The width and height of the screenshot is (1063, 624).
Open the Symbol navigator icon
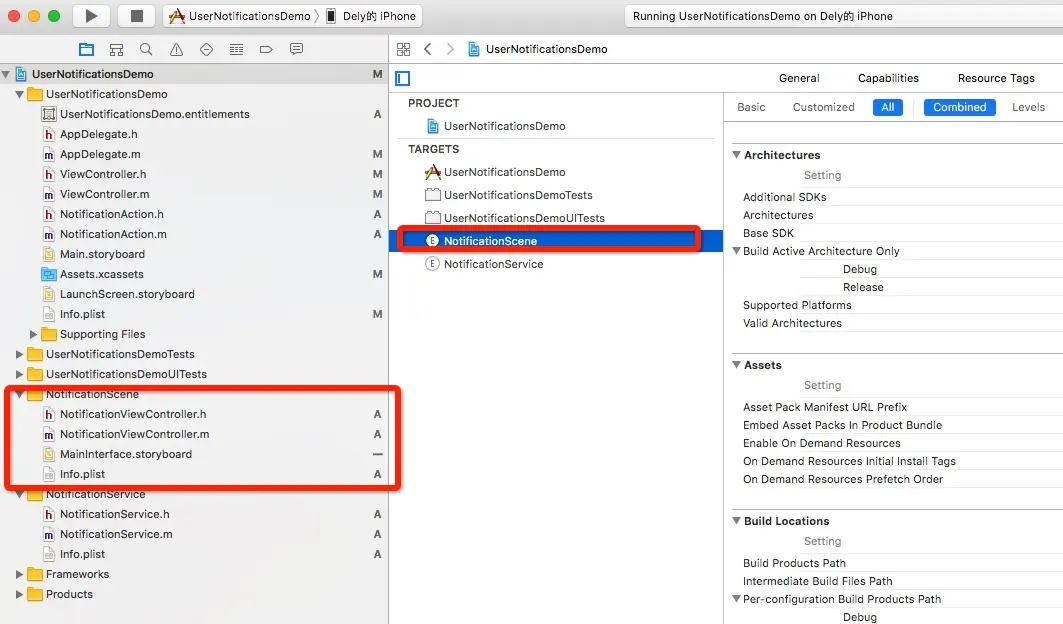[x=116, y=50]
